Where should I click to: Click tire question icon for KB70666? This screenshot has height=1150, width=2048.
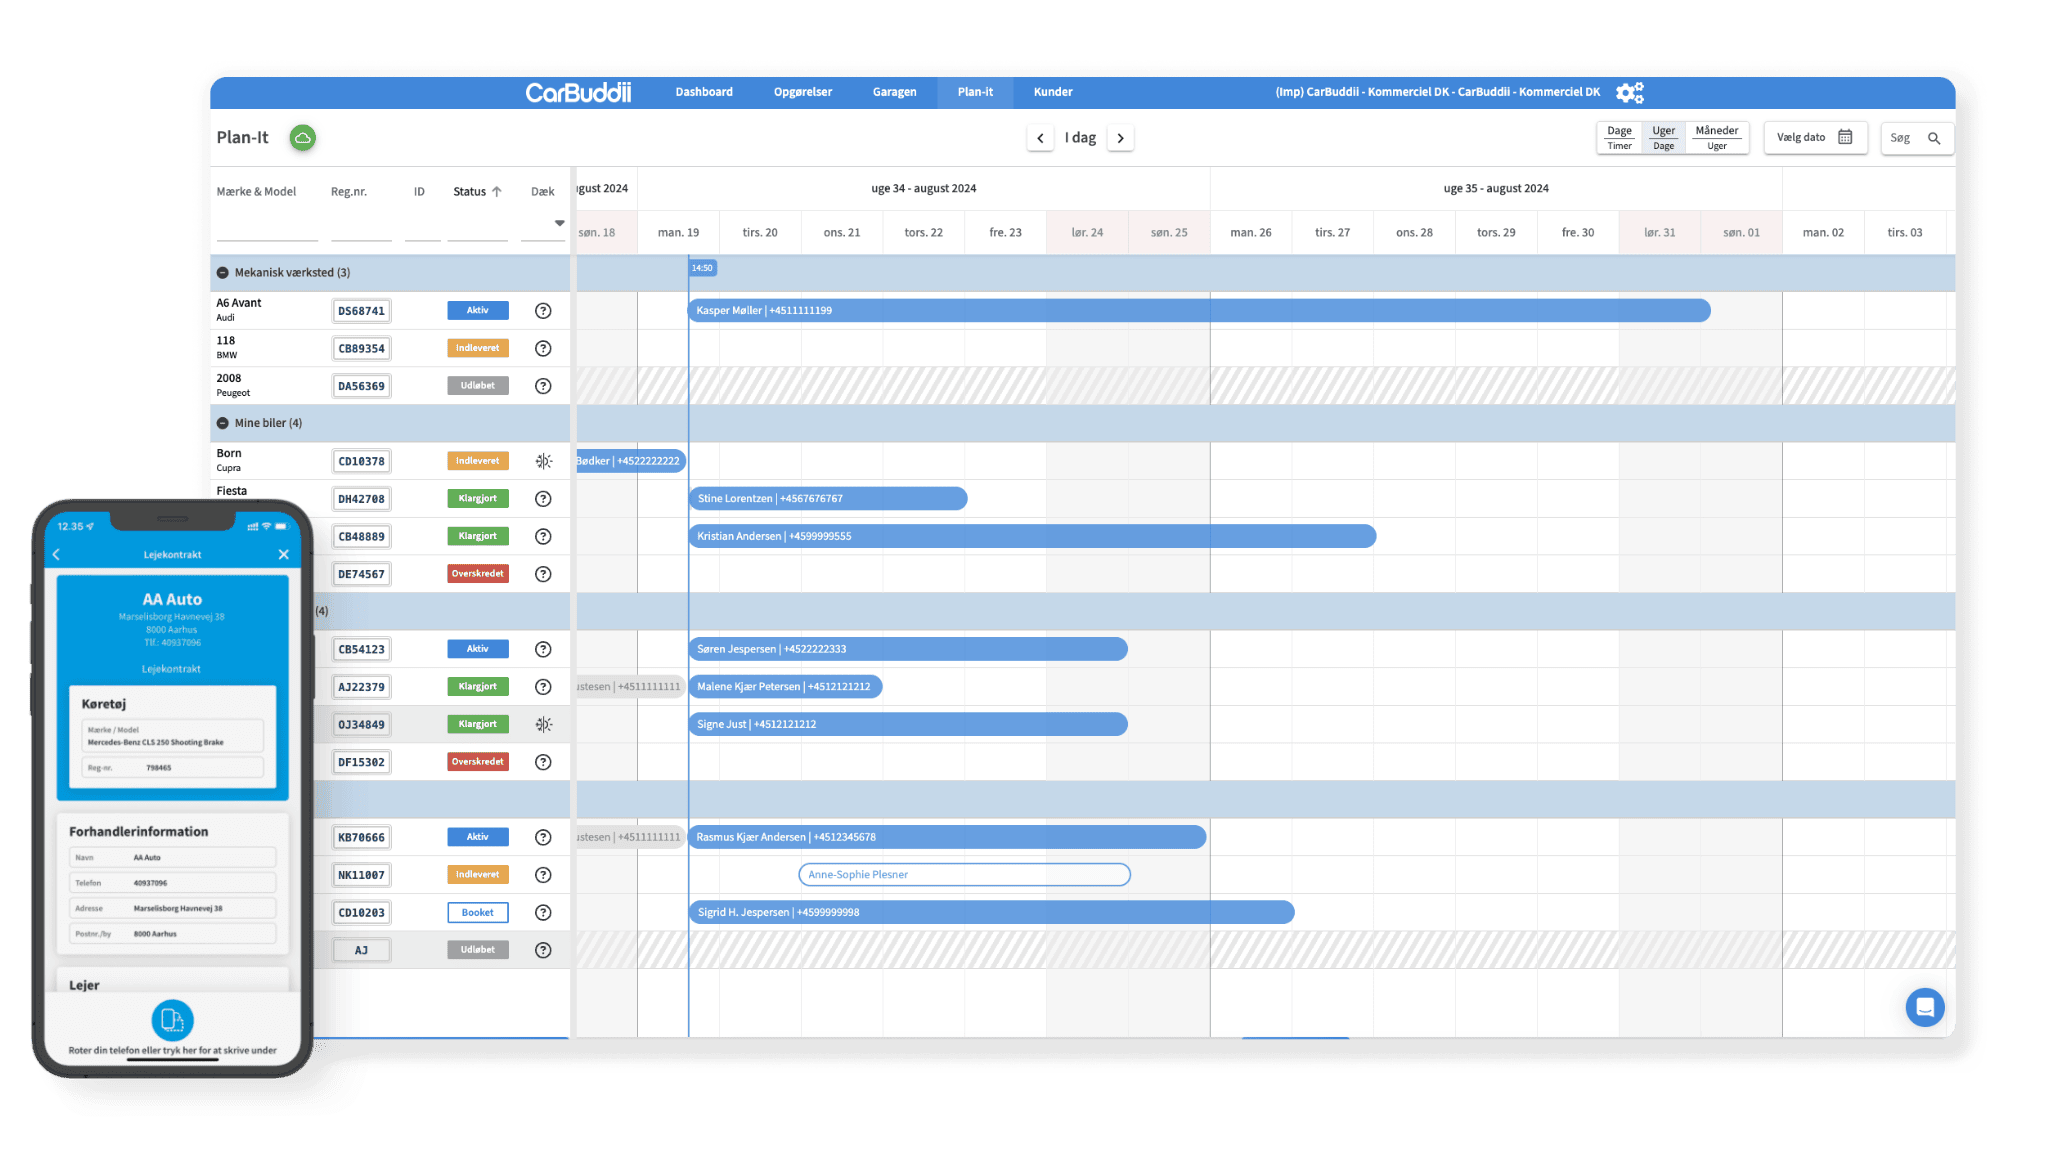pyautogui.click(x=543, y=837)
